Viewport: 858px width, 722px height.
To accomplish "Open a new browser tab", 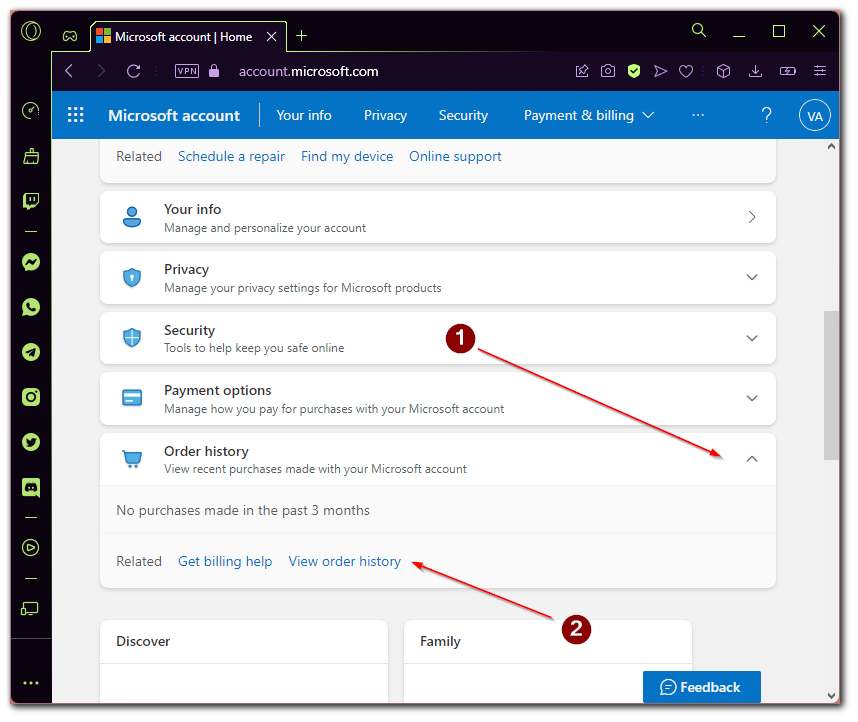I will 301,36.
